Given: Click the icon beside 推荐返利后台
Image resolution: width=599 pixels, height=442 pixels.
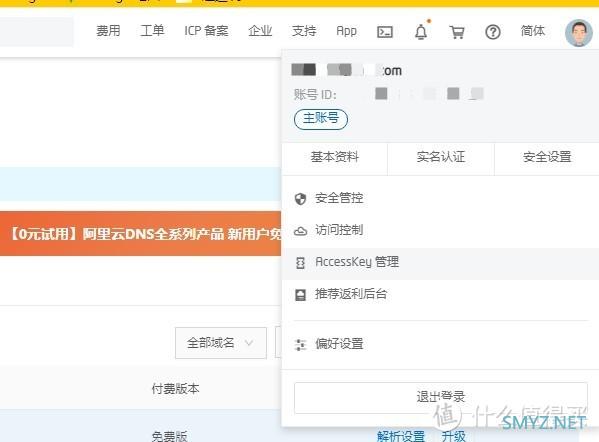Looking at the screenshot, I should pyautogui.click(x=301, y=295).
